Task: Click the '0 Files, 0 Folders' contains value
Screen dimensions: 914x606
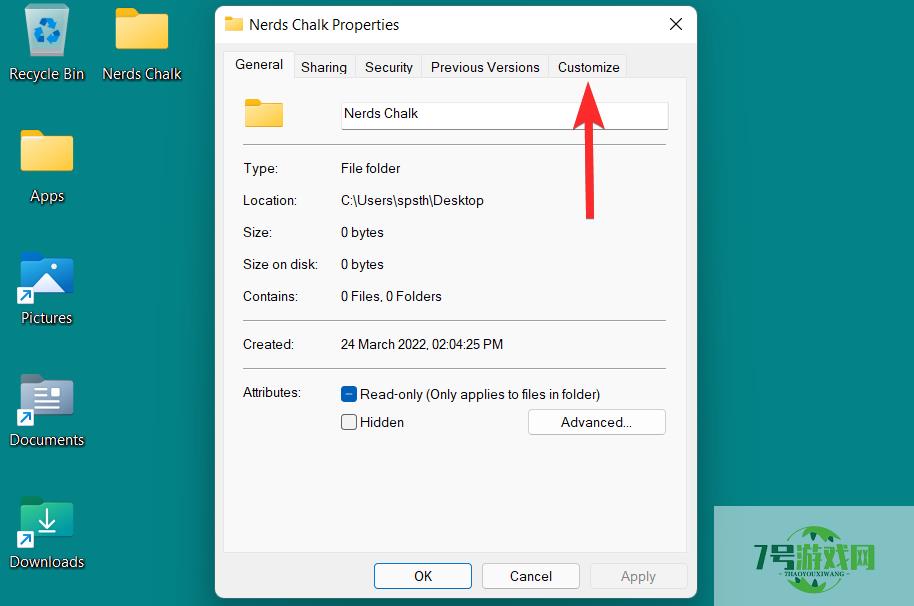Action: pos(391,297)
